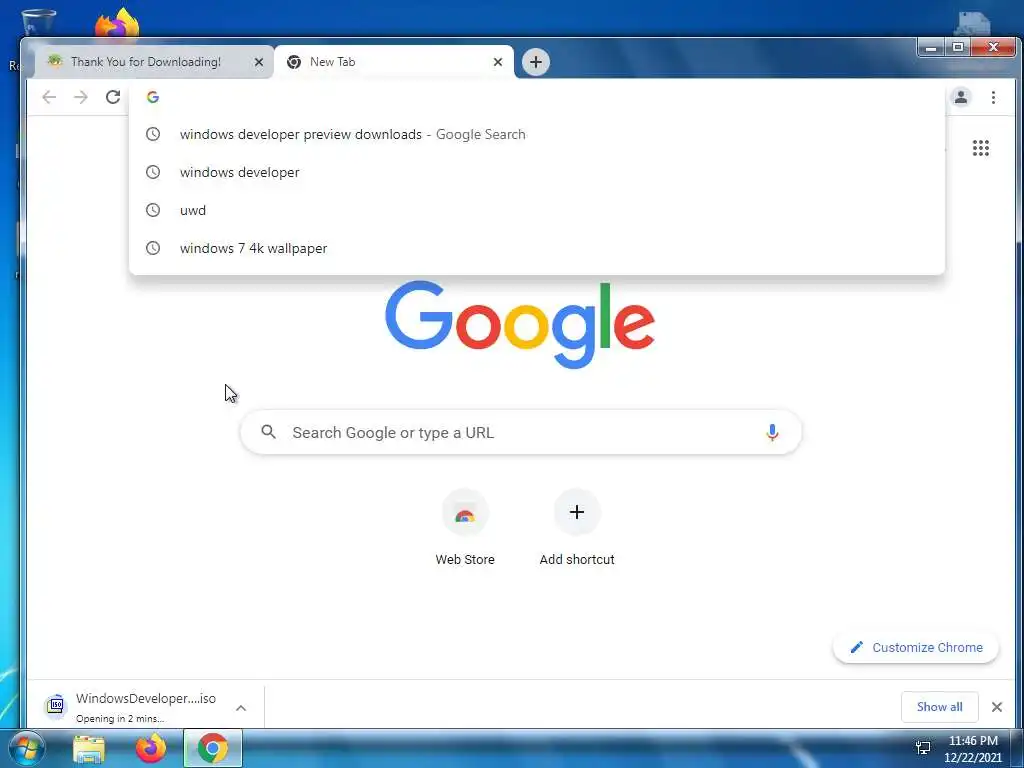Close the New Tab tab
Screen dimensions: 1024x768
click(498, 62)
